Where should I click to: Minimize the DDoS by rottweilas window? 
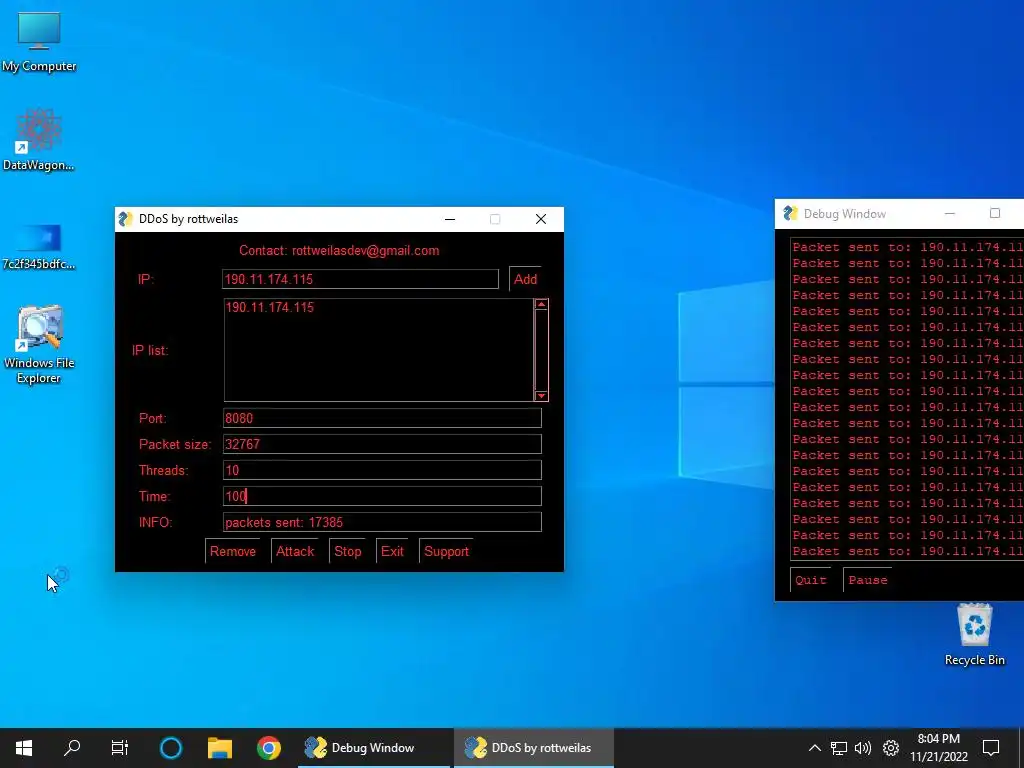tap(450, 219)
